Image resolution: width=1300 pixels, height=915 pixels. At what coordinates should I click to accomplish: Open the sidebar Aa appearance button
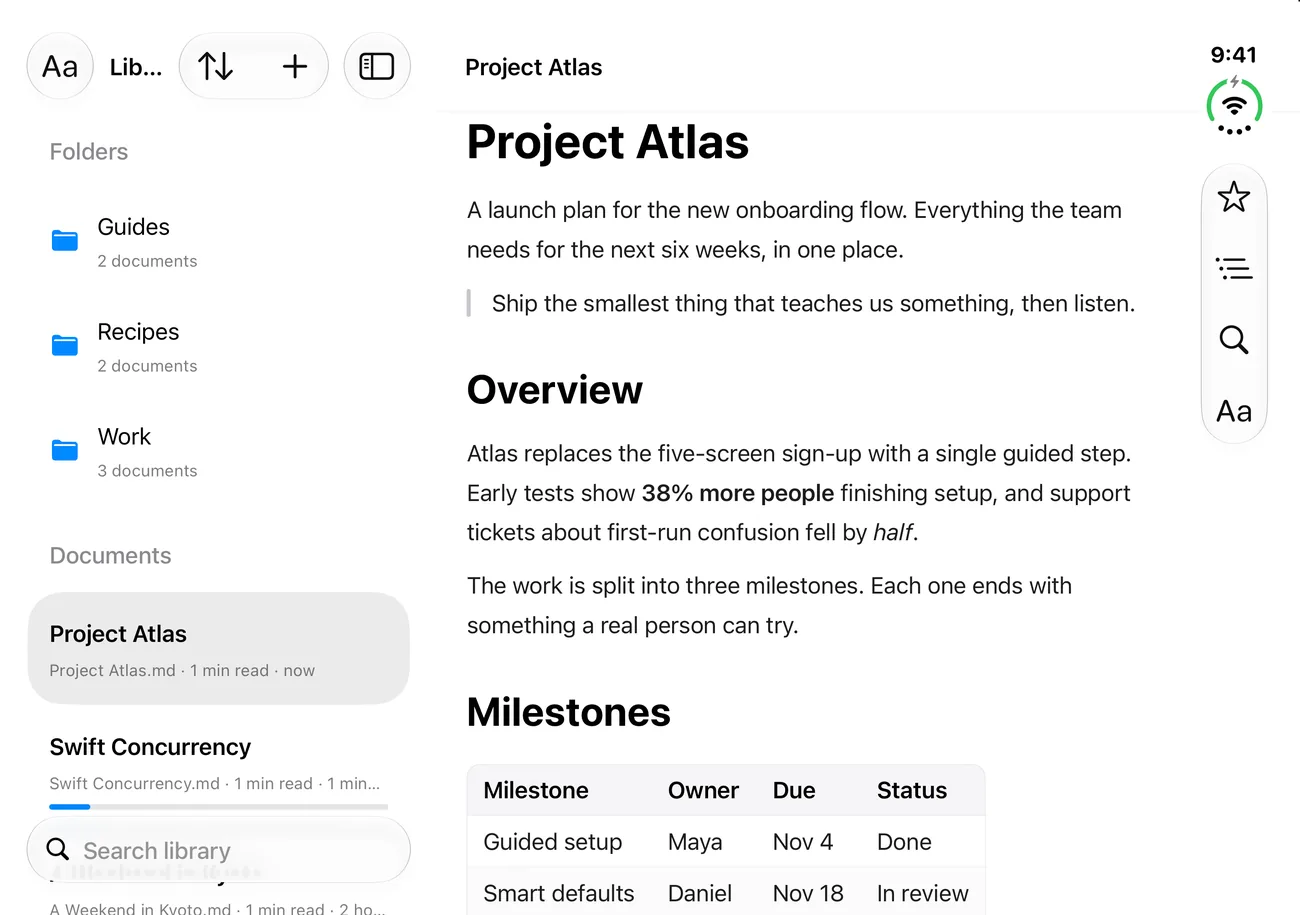coord(60,67)
